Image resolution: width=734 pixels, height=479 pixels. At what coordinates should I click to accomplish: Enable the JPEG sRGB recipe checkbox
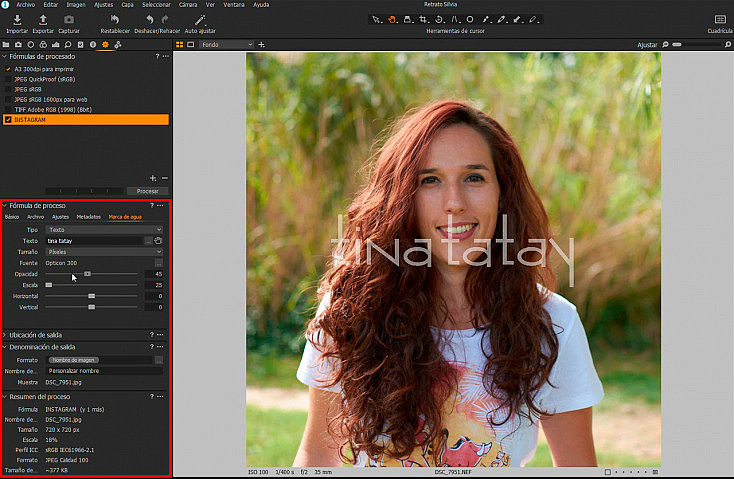pos(8,89)
